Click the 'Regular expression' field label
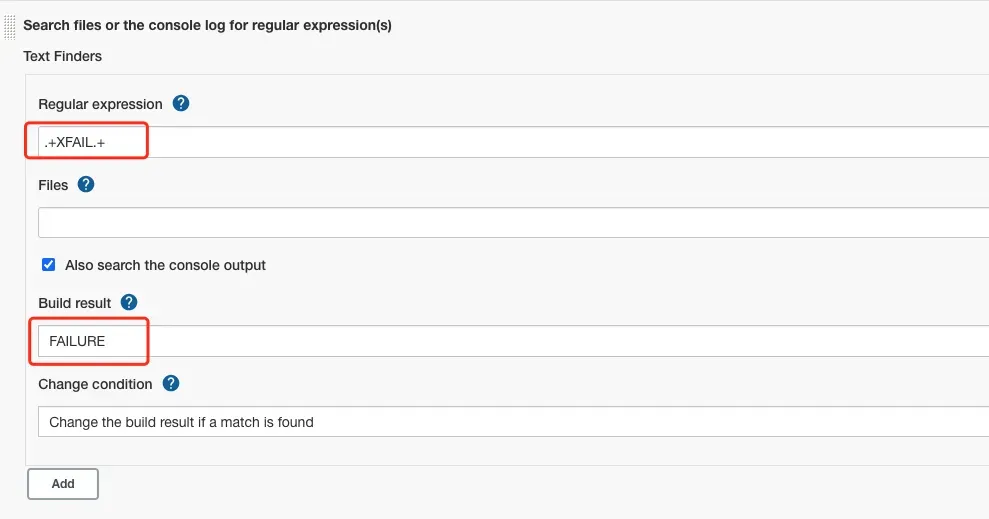This screenshot has width=989, height=519. (x=100, y=104)
